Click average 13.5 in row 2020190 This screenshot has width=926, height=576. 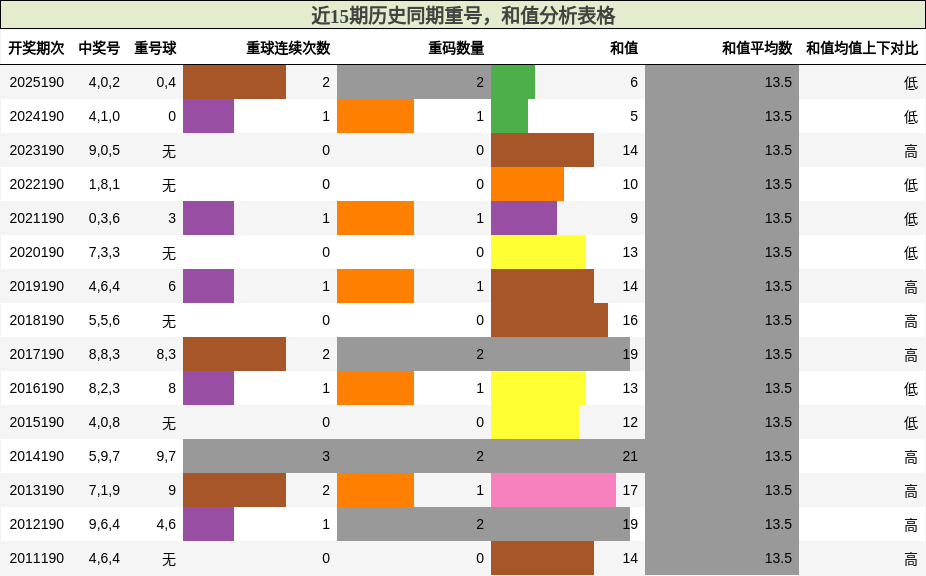[778, 252]
